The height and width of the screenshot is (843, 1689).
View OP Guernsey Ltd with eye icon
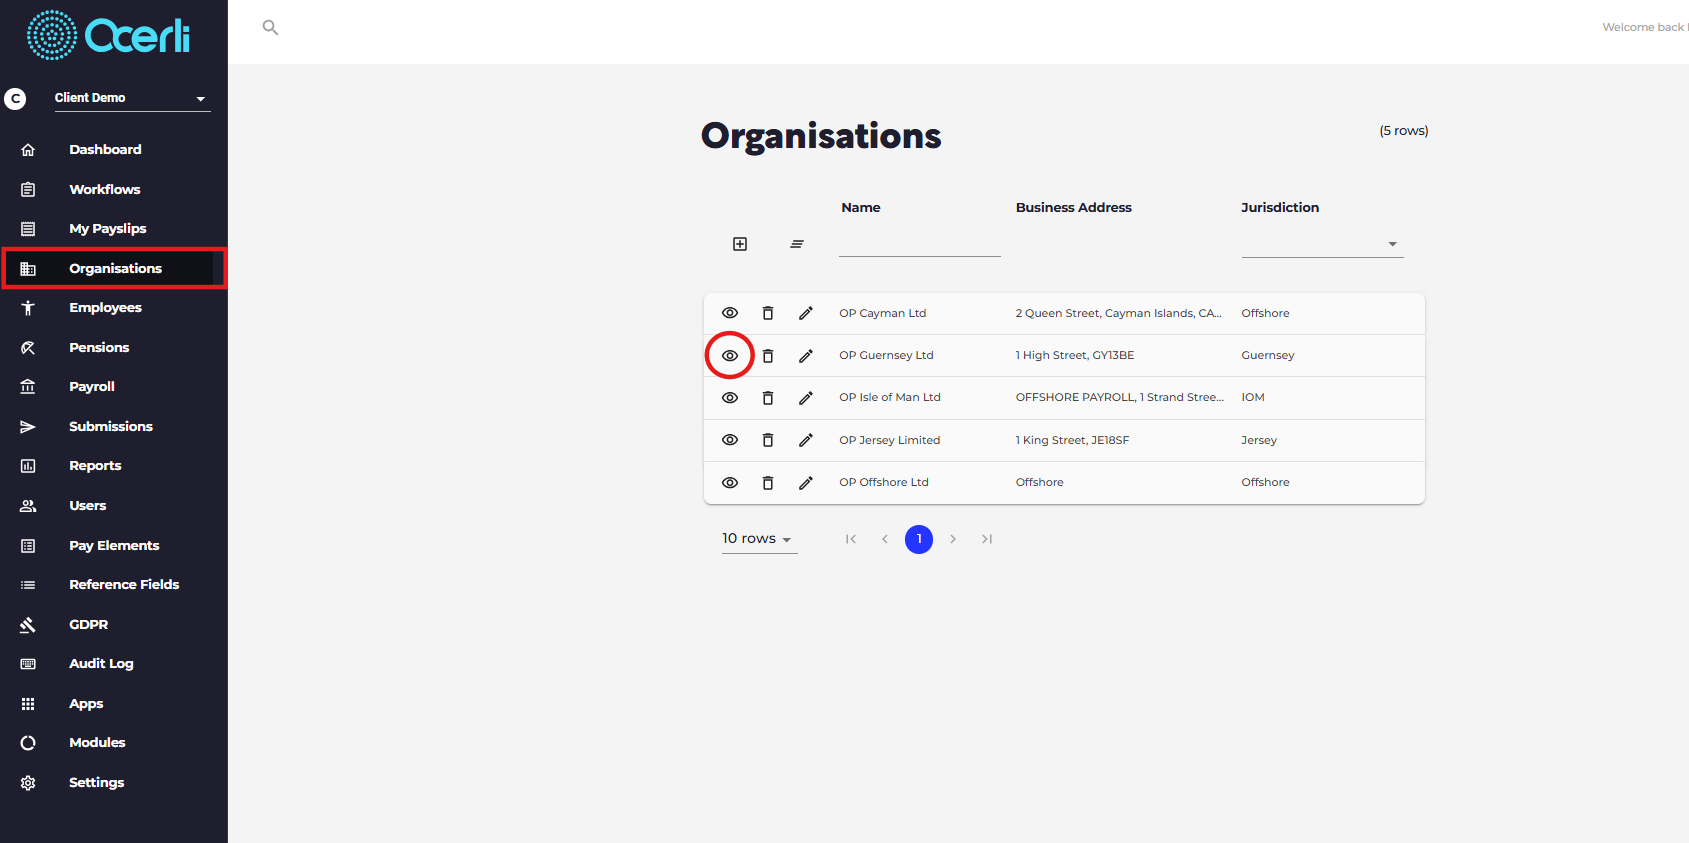coord(730,356)
